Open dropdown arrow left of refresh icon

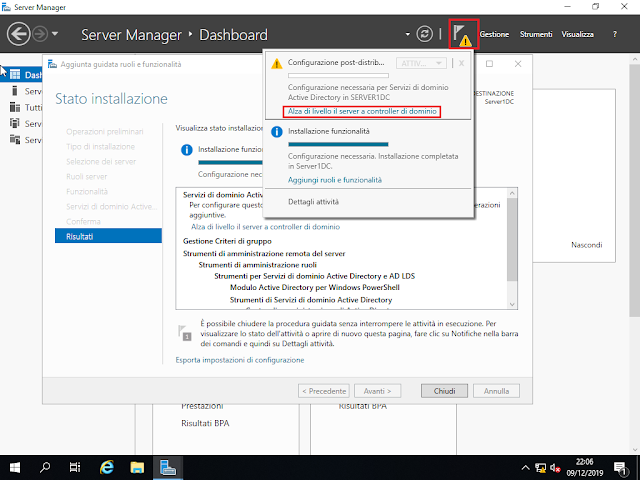[x=407, y=34]
